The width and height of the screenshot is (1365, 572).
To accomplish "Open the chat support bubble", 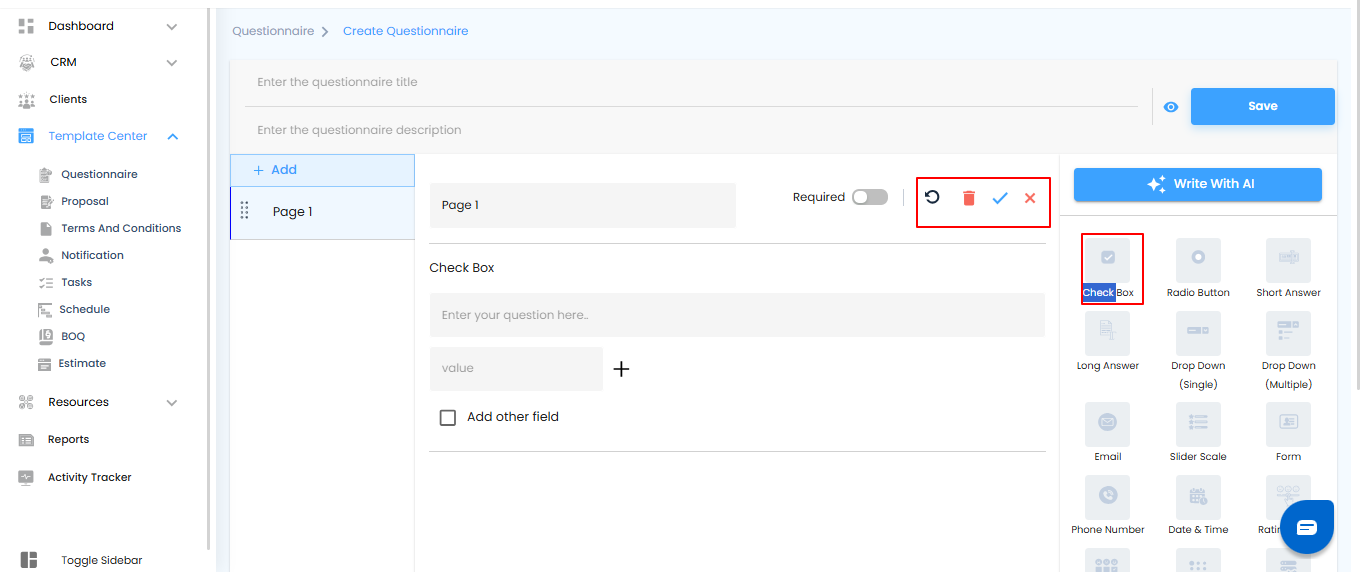I will (x=1306, y=527).
